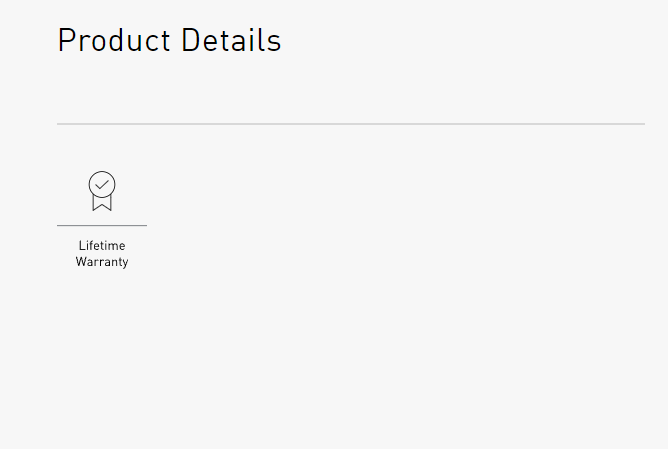The height and width of the screenshot is (449, 668).
Task: Select the Lifetime Warranty label text
Action: (x=102, y=254)
